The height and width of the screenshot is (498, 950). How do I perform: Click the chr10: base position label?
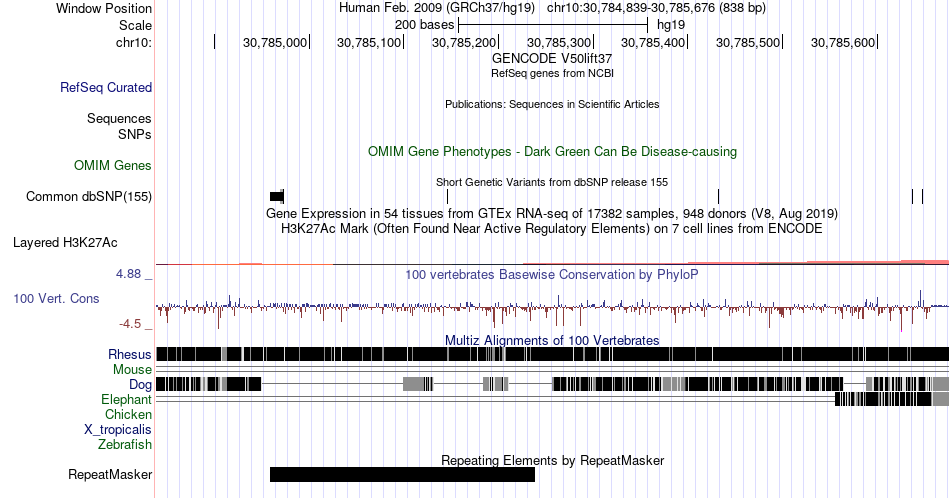point(134,42)
